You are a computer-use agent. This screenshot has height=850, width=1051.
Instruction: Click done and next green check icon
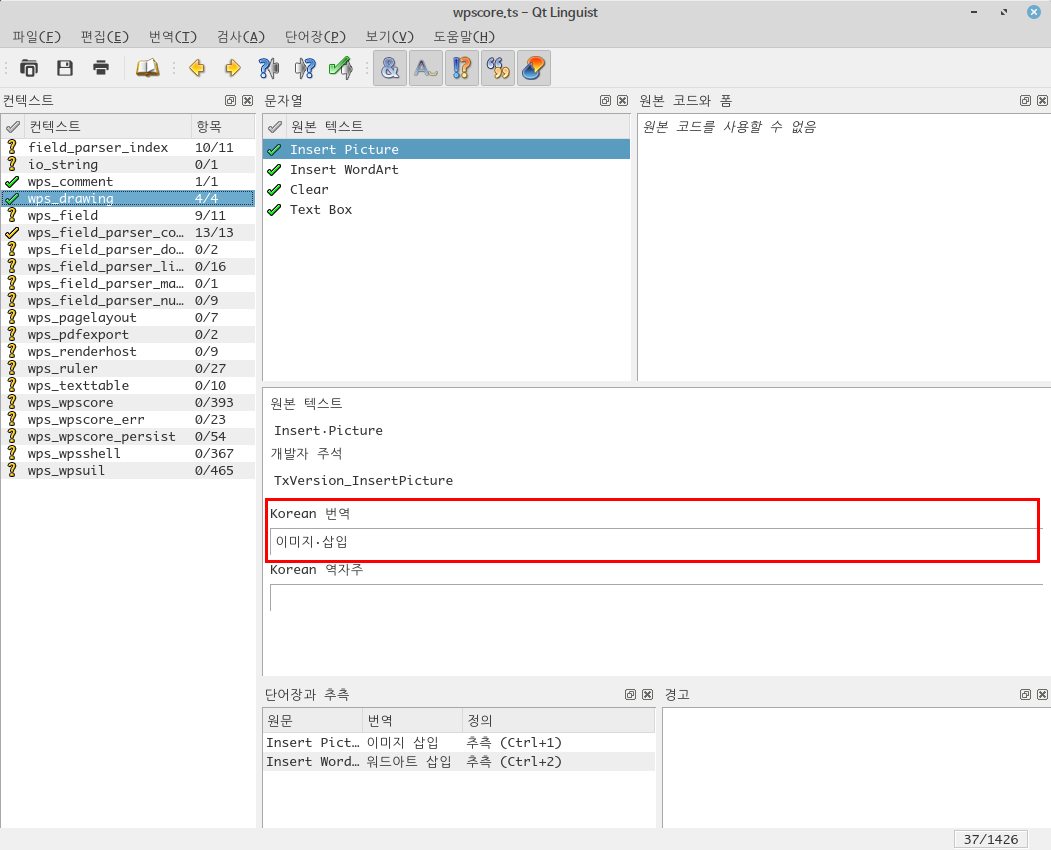(x=341, y=68)
